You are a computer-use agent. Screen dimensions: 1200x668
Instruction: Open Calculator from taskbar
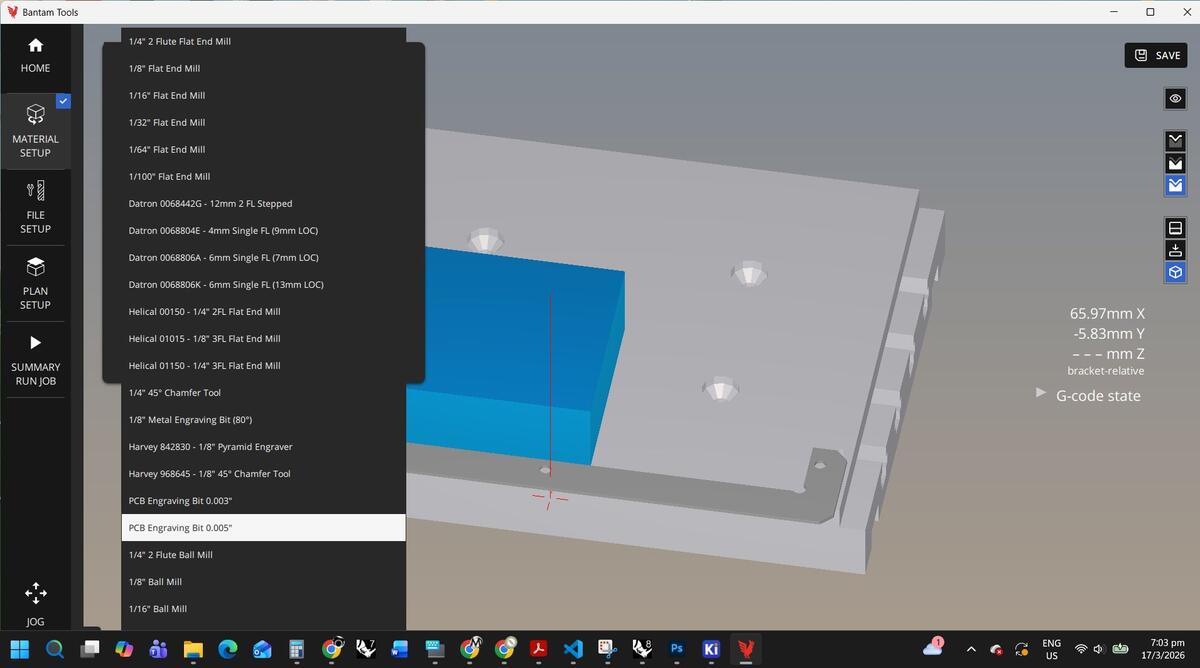(297, 649)
